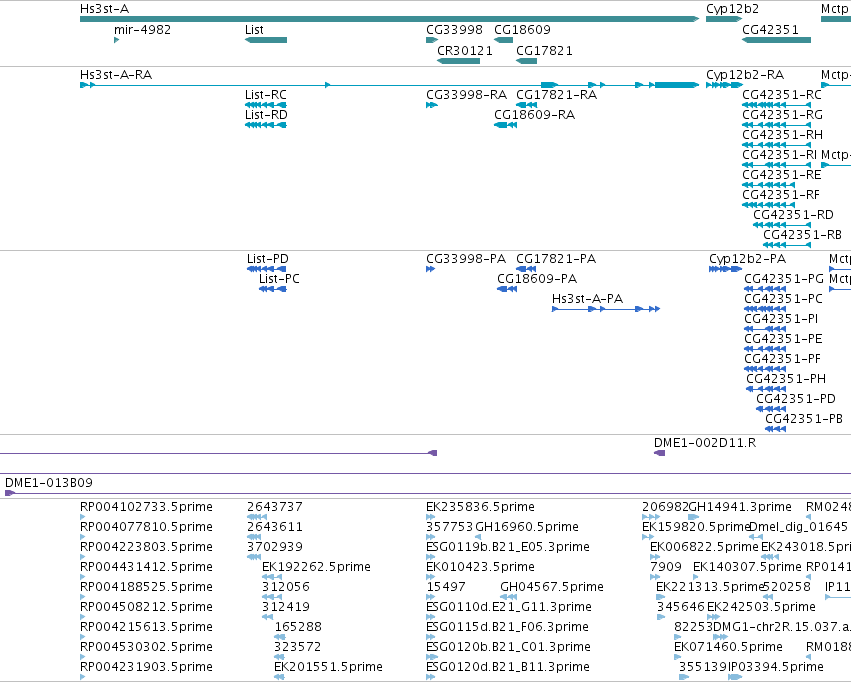The width and height of the screenshot is (851, 682).
Task: Click the CG18609-RA transcript label
Action: tap(535, 114)
